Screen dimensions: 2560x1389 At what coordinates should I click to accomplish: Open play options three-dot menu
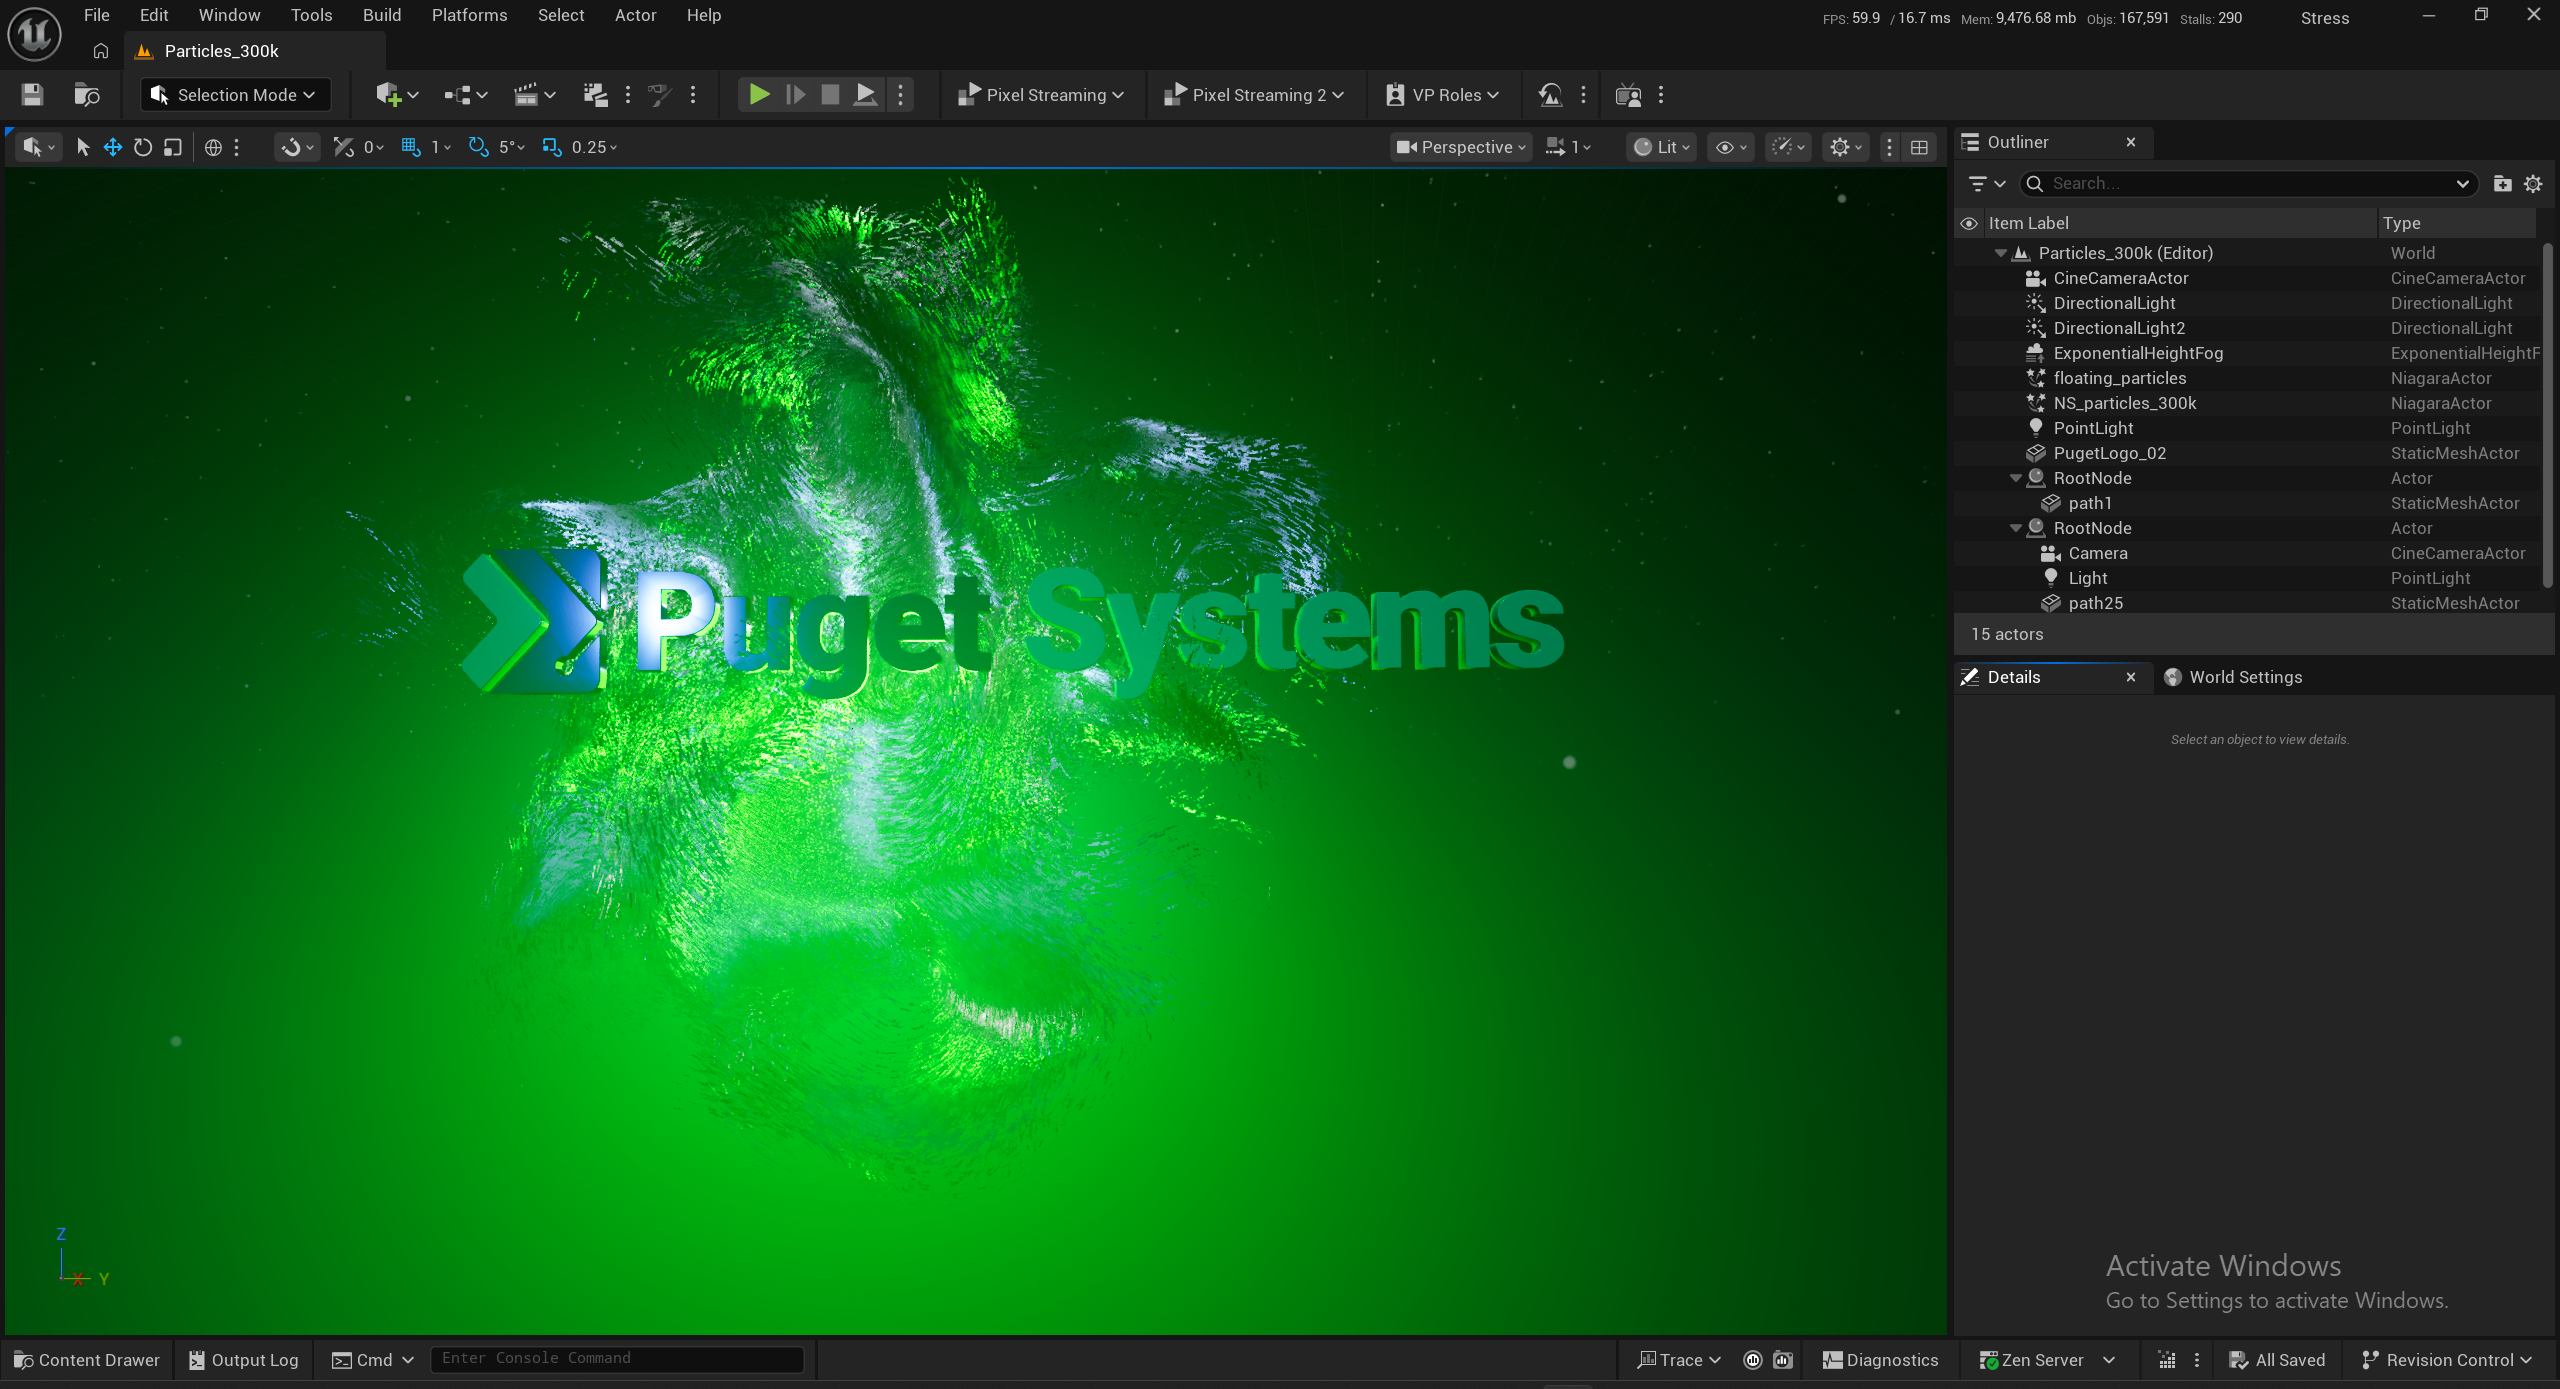900,95
